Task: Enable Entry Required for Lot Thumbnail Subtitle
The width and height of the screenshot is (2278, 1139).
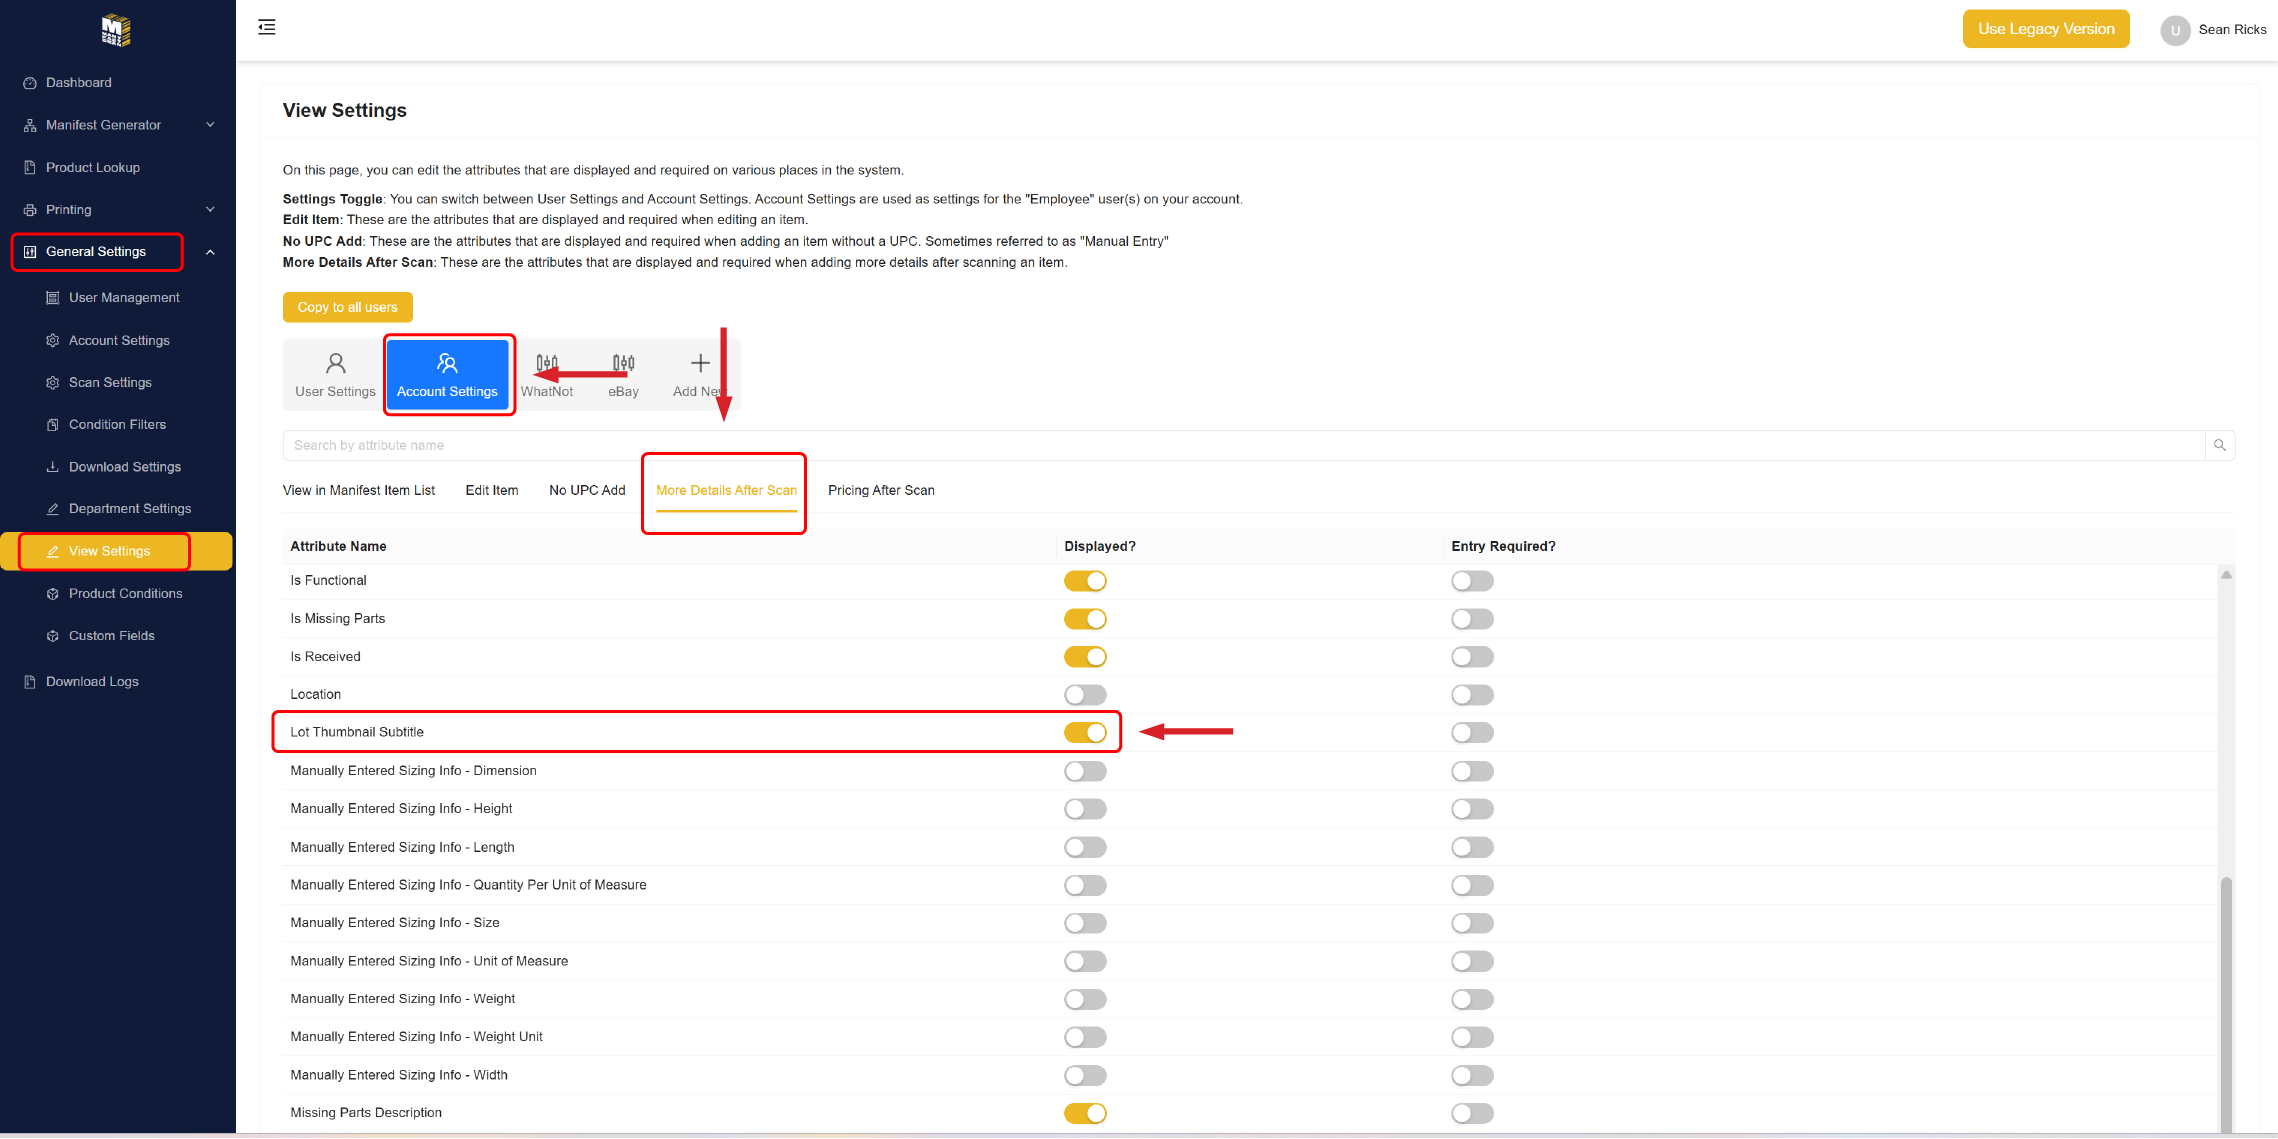Action: [x=1472, y=733]
